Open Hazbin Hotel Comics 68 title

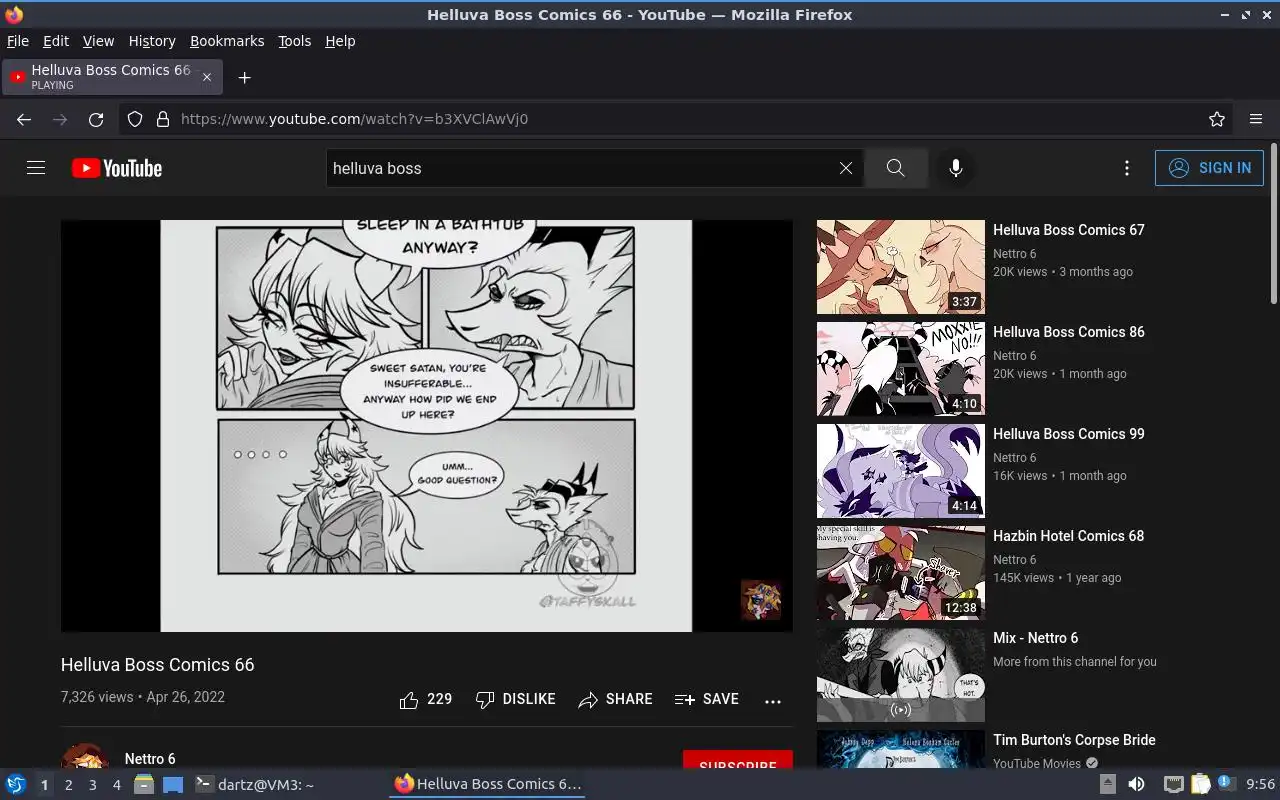click(1068, 536)
